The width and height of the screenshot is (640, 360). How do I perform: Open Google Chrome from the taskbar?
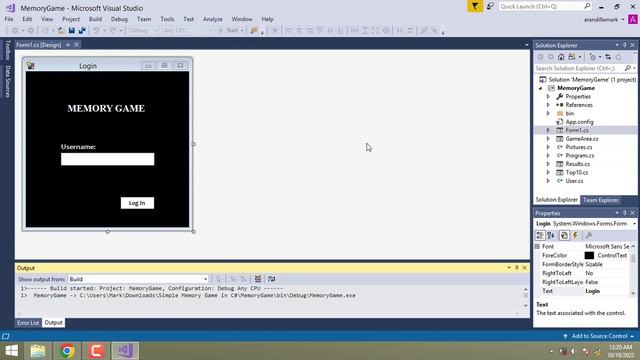coord(67,351)
